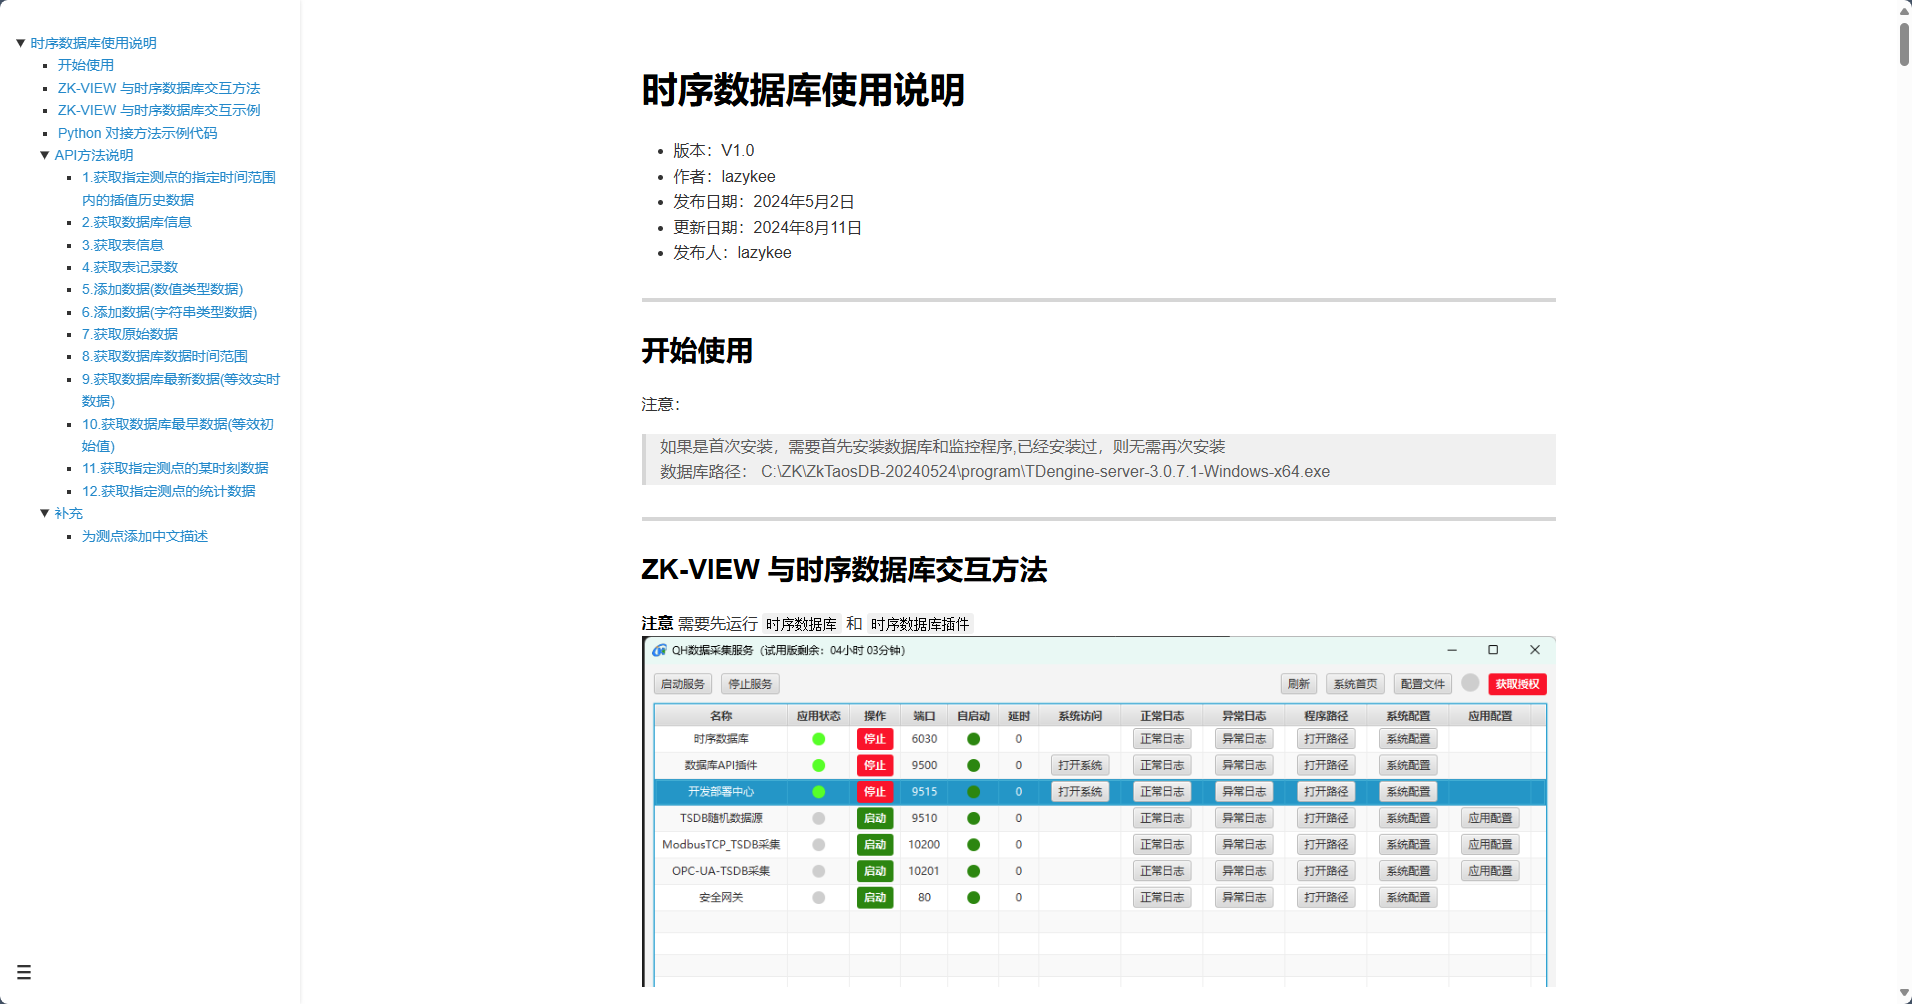This screenshot has width=1912, height=1004.
Task: Open the 开始使用 sidebar link
Action: (x=86, y=64)
